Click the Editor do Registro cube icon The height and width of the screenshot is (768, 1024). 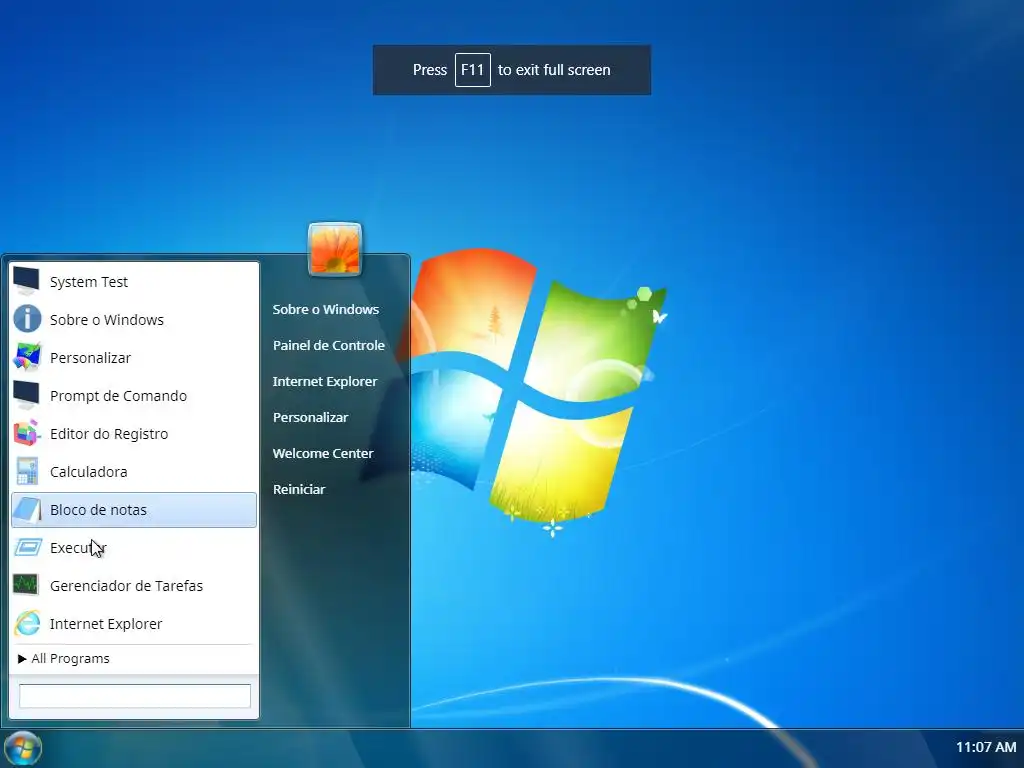tap(27, 433)
